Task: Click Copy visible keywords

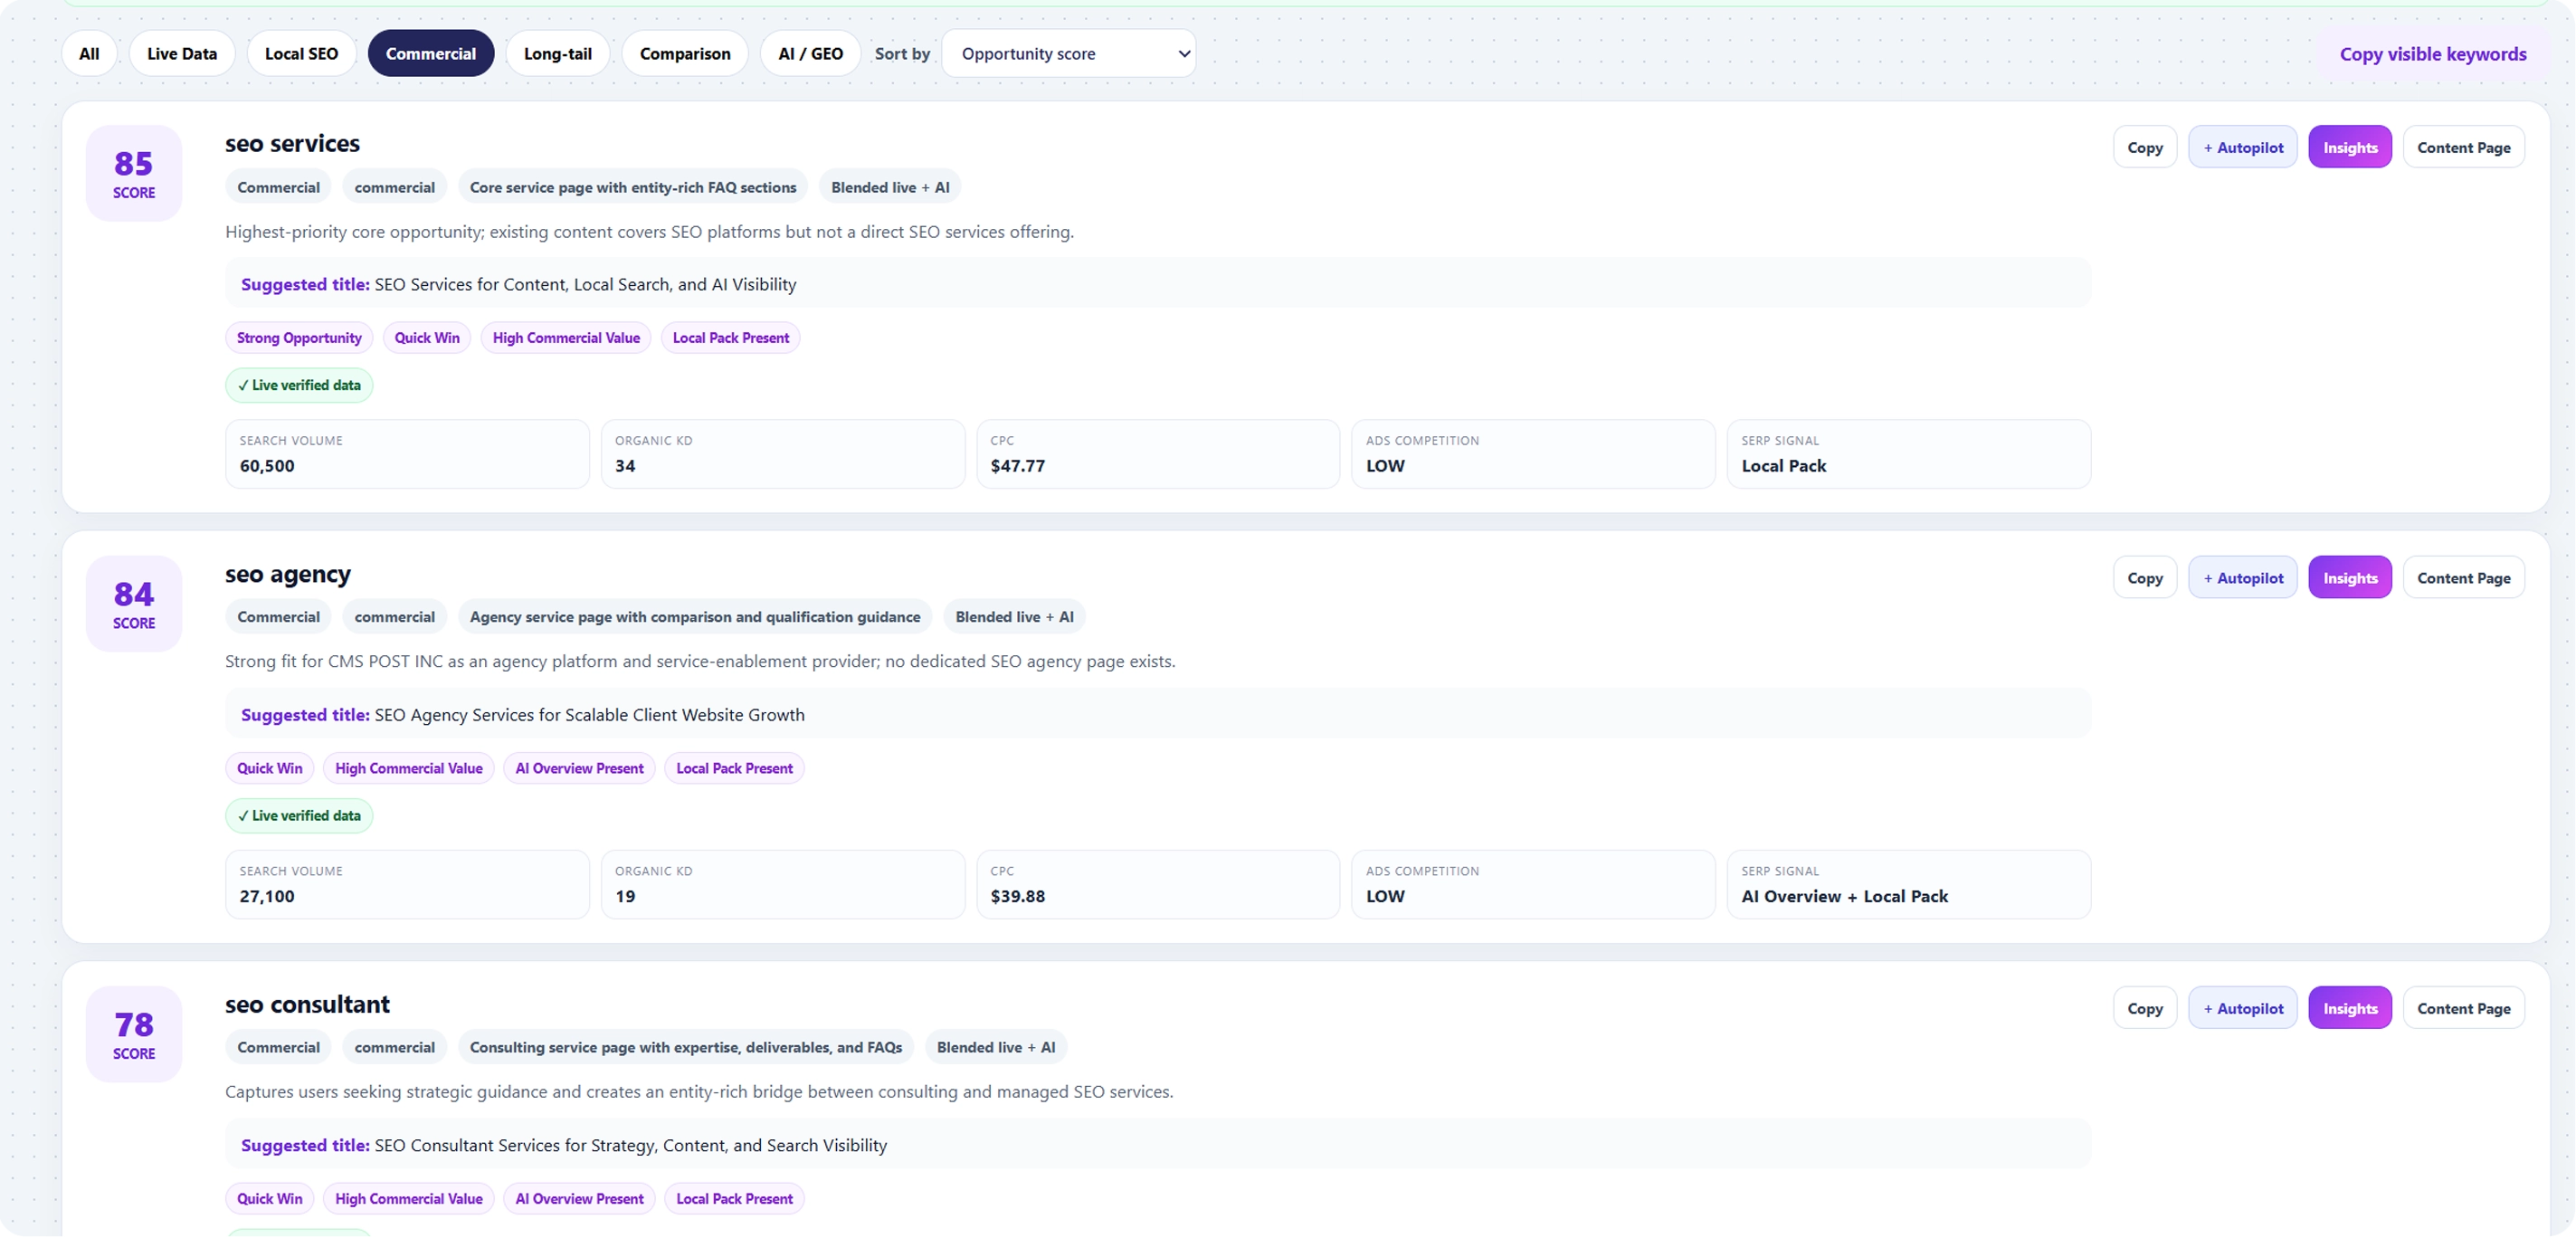Action: coord(2432,54)
